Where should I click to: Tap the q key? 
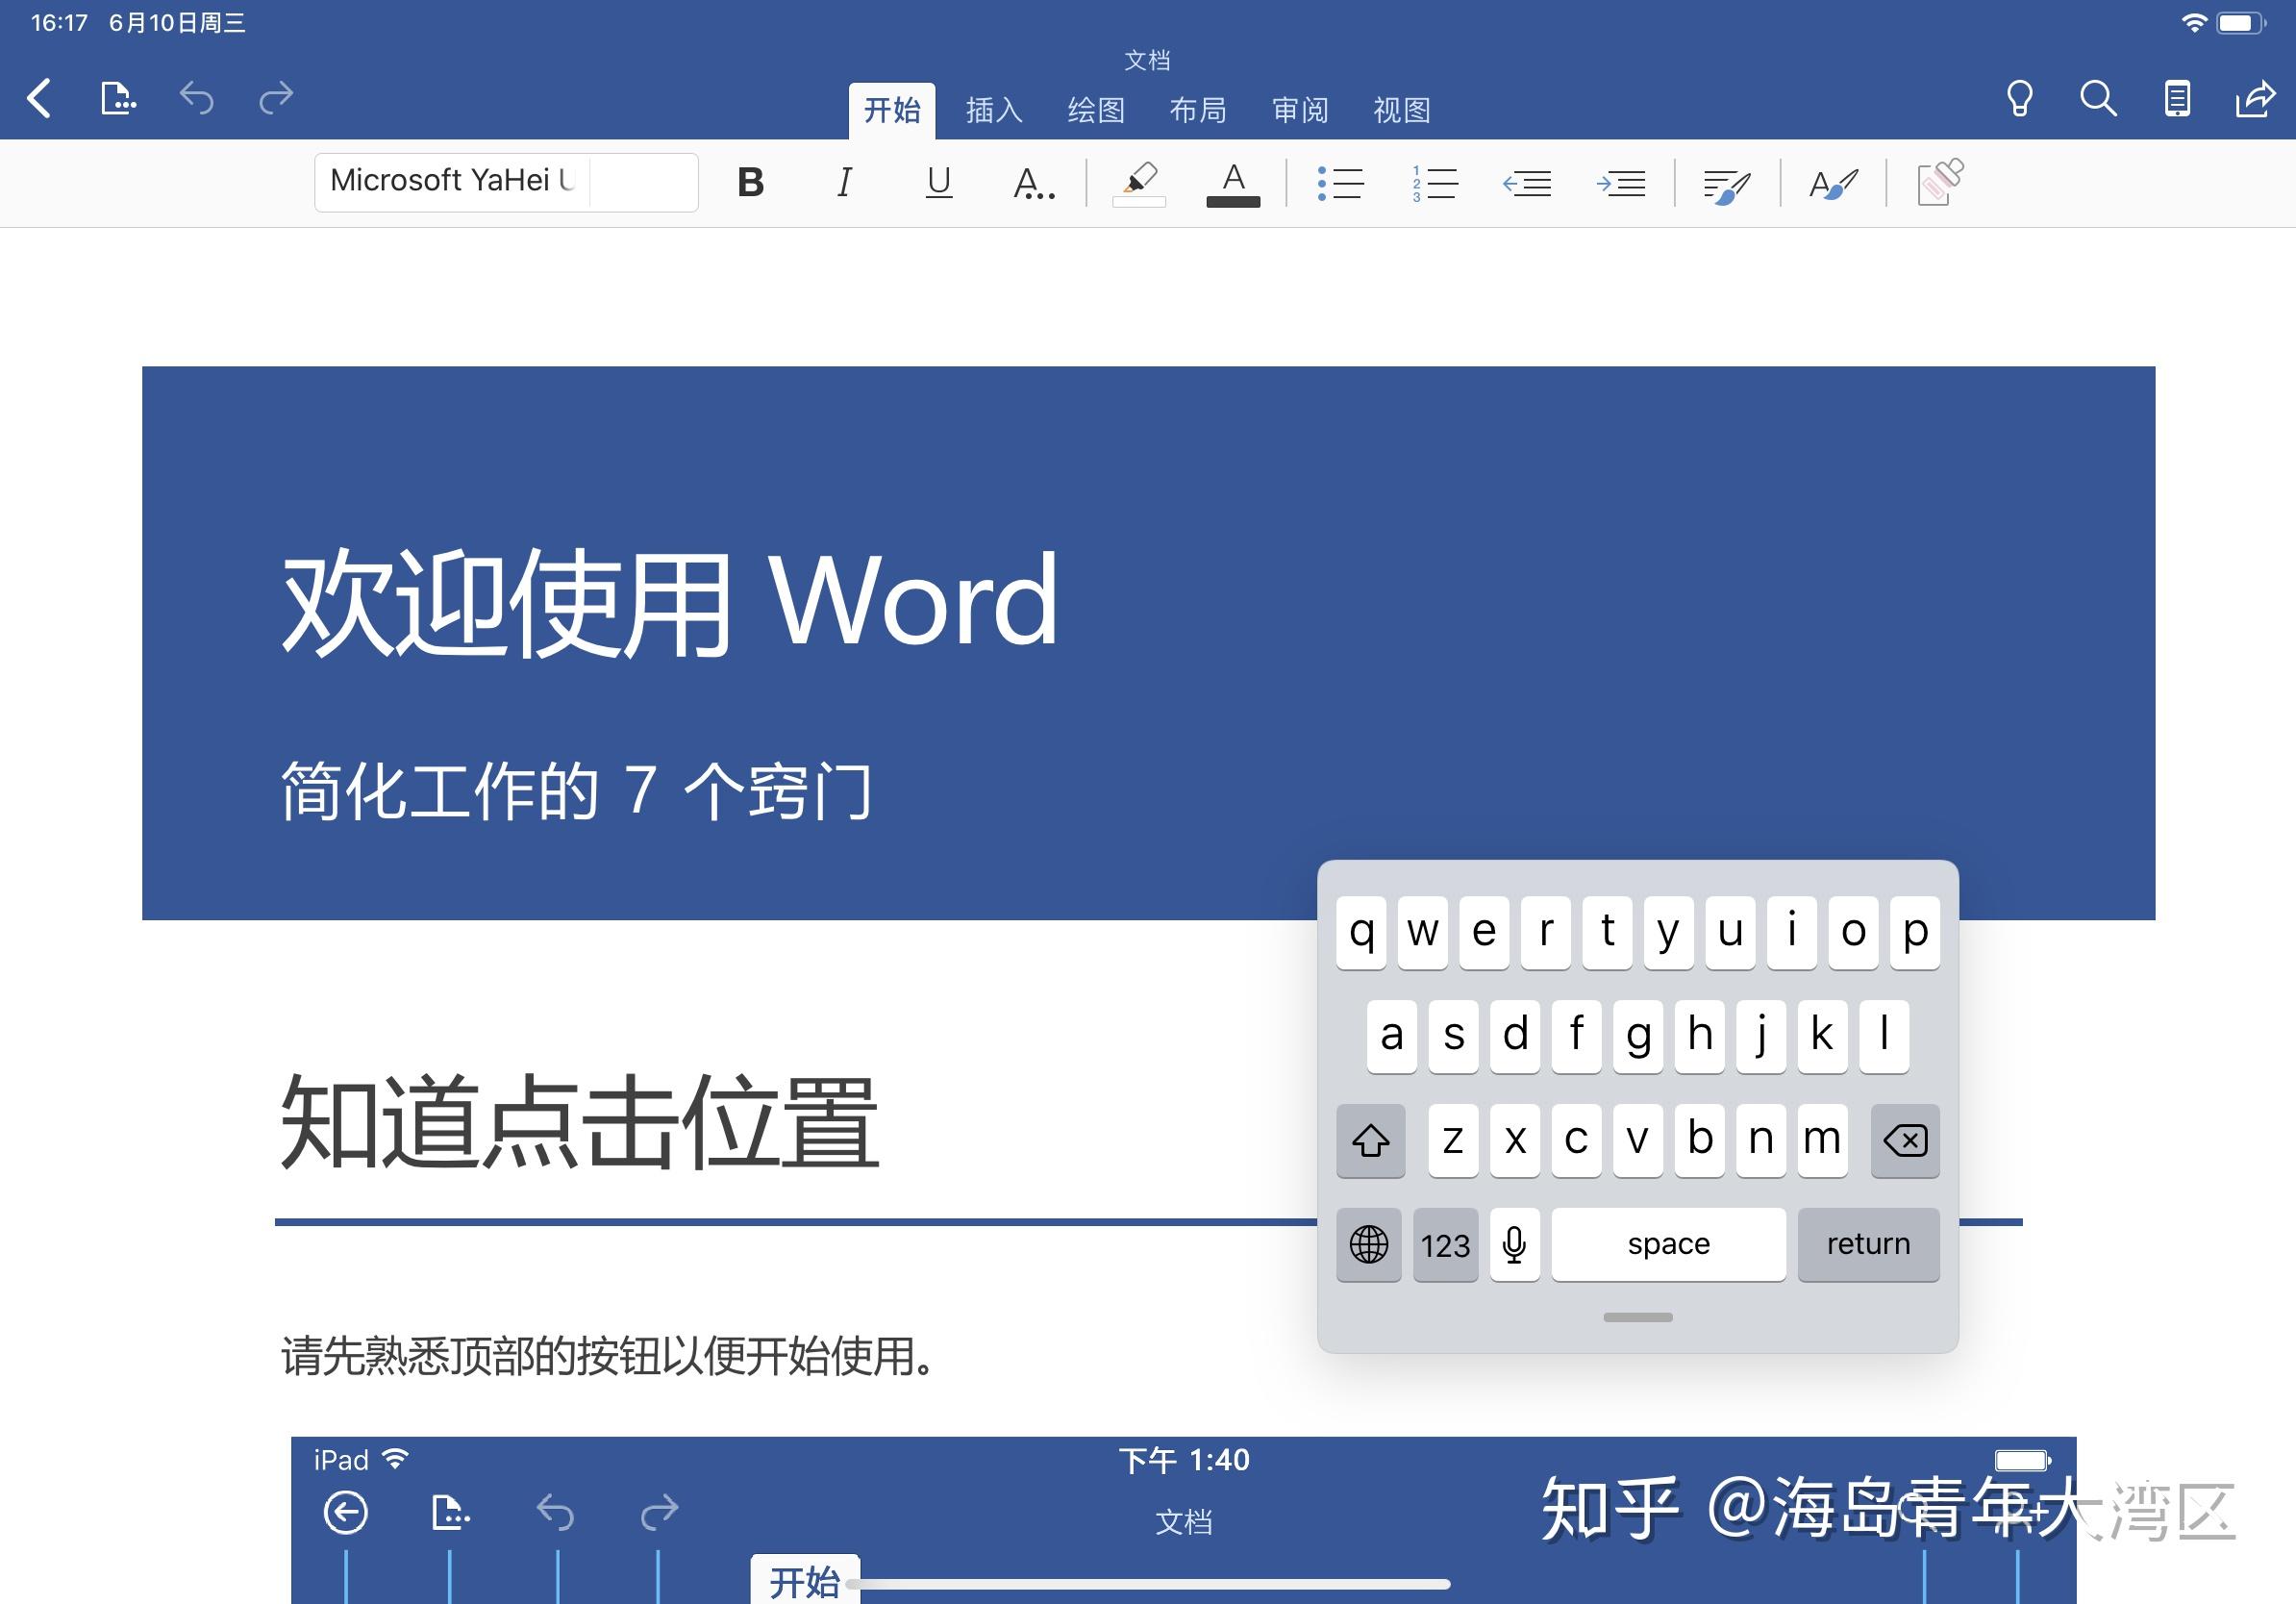pos(1361,932)
